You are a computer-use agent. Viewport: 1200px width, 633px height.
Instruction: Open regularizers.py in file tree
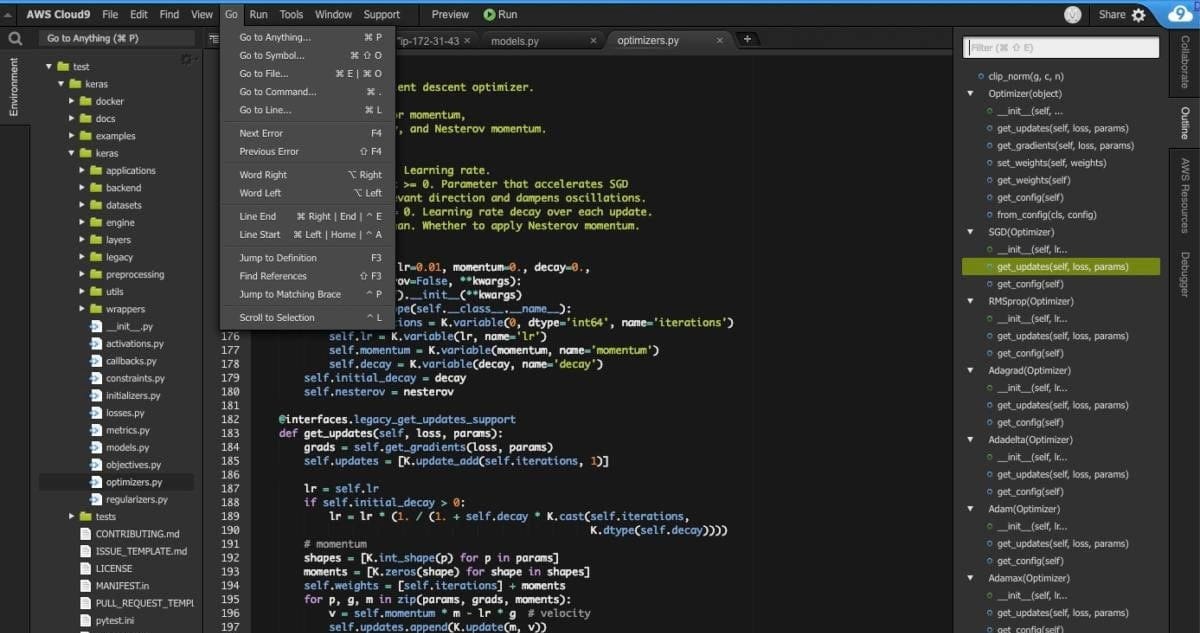tap(136, 499)
